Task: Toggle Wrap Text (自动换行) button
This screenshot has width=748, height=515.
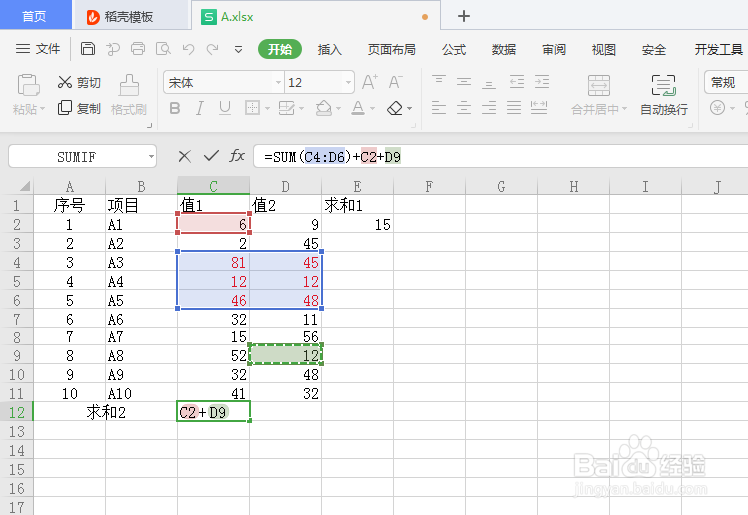Action: pos(664,95)
